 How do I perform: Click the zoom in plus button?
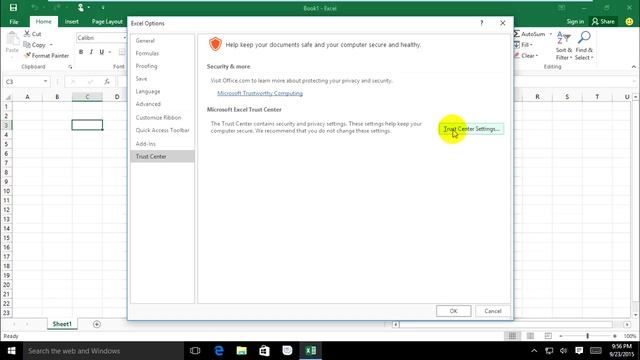[615, 336]
